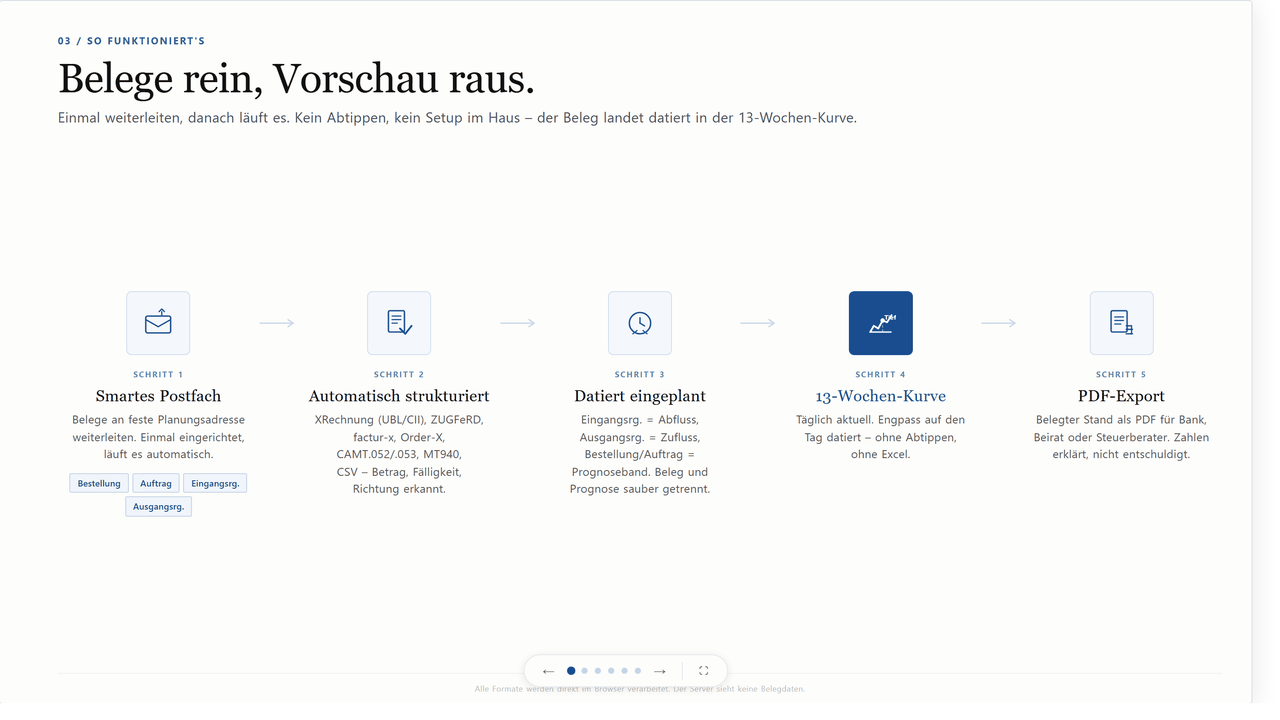Jump to the second slide dot
1280x720 pixels.
click(585, 671)
